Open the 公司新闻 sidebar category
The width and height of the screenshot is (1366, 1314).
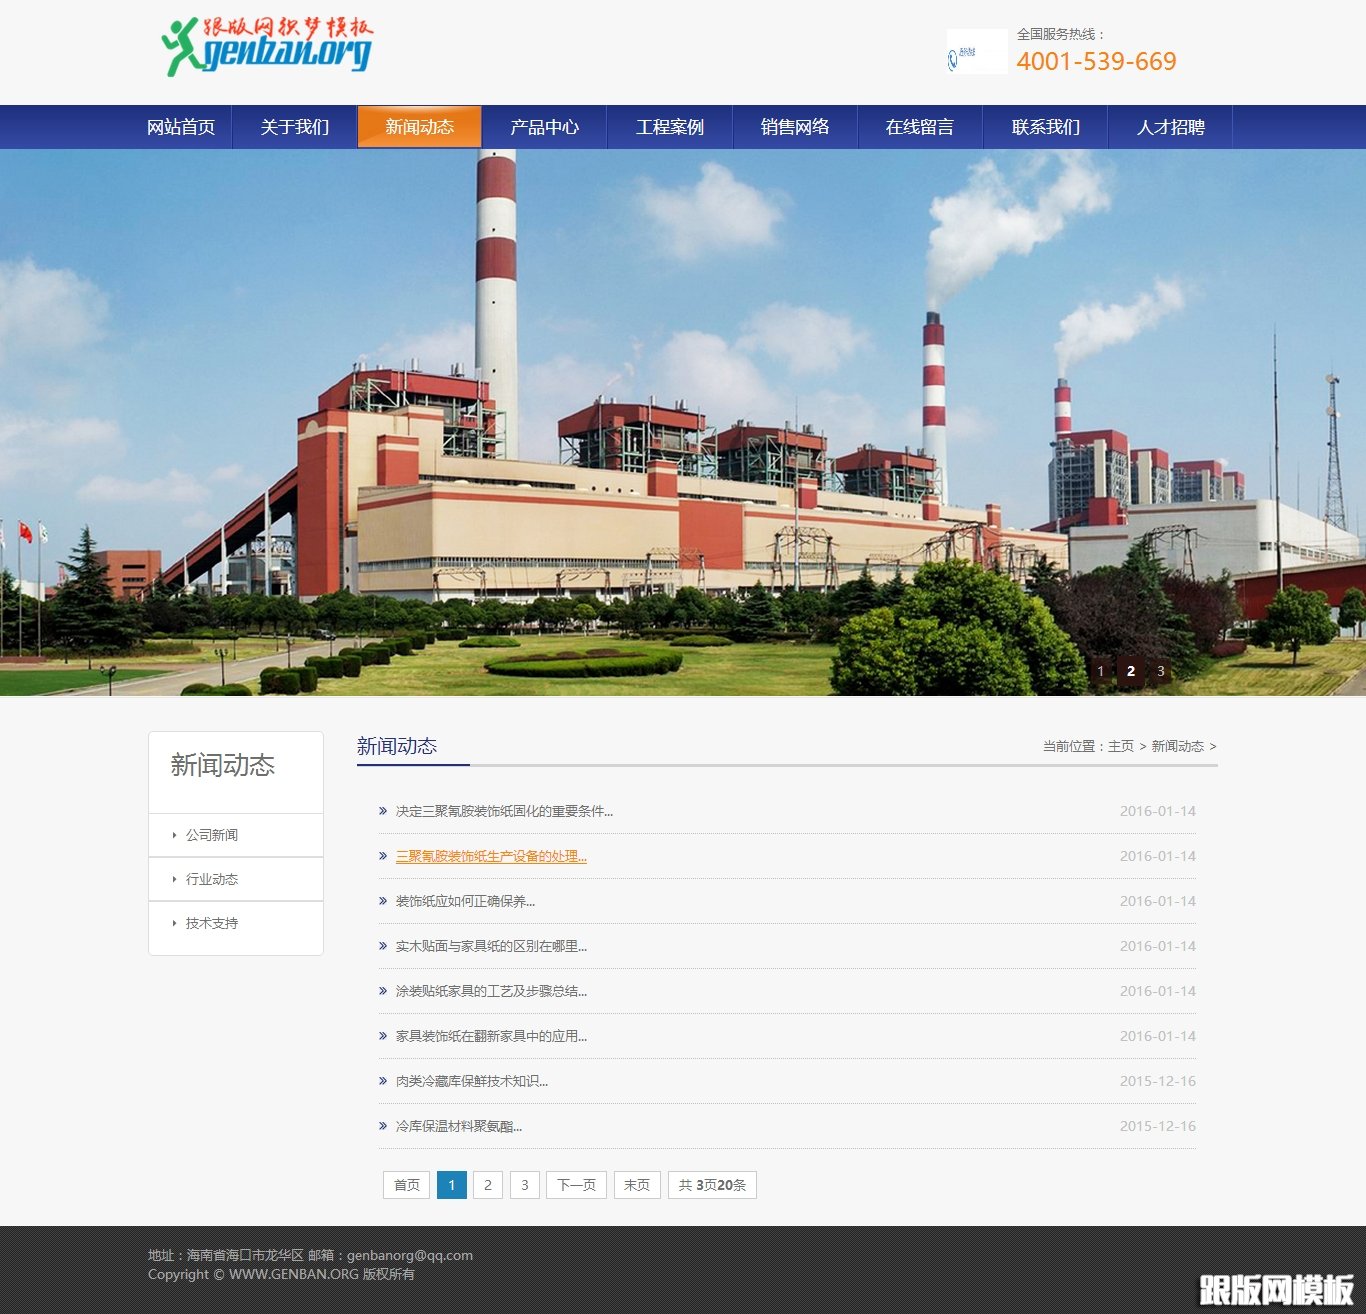pos(212,835)
